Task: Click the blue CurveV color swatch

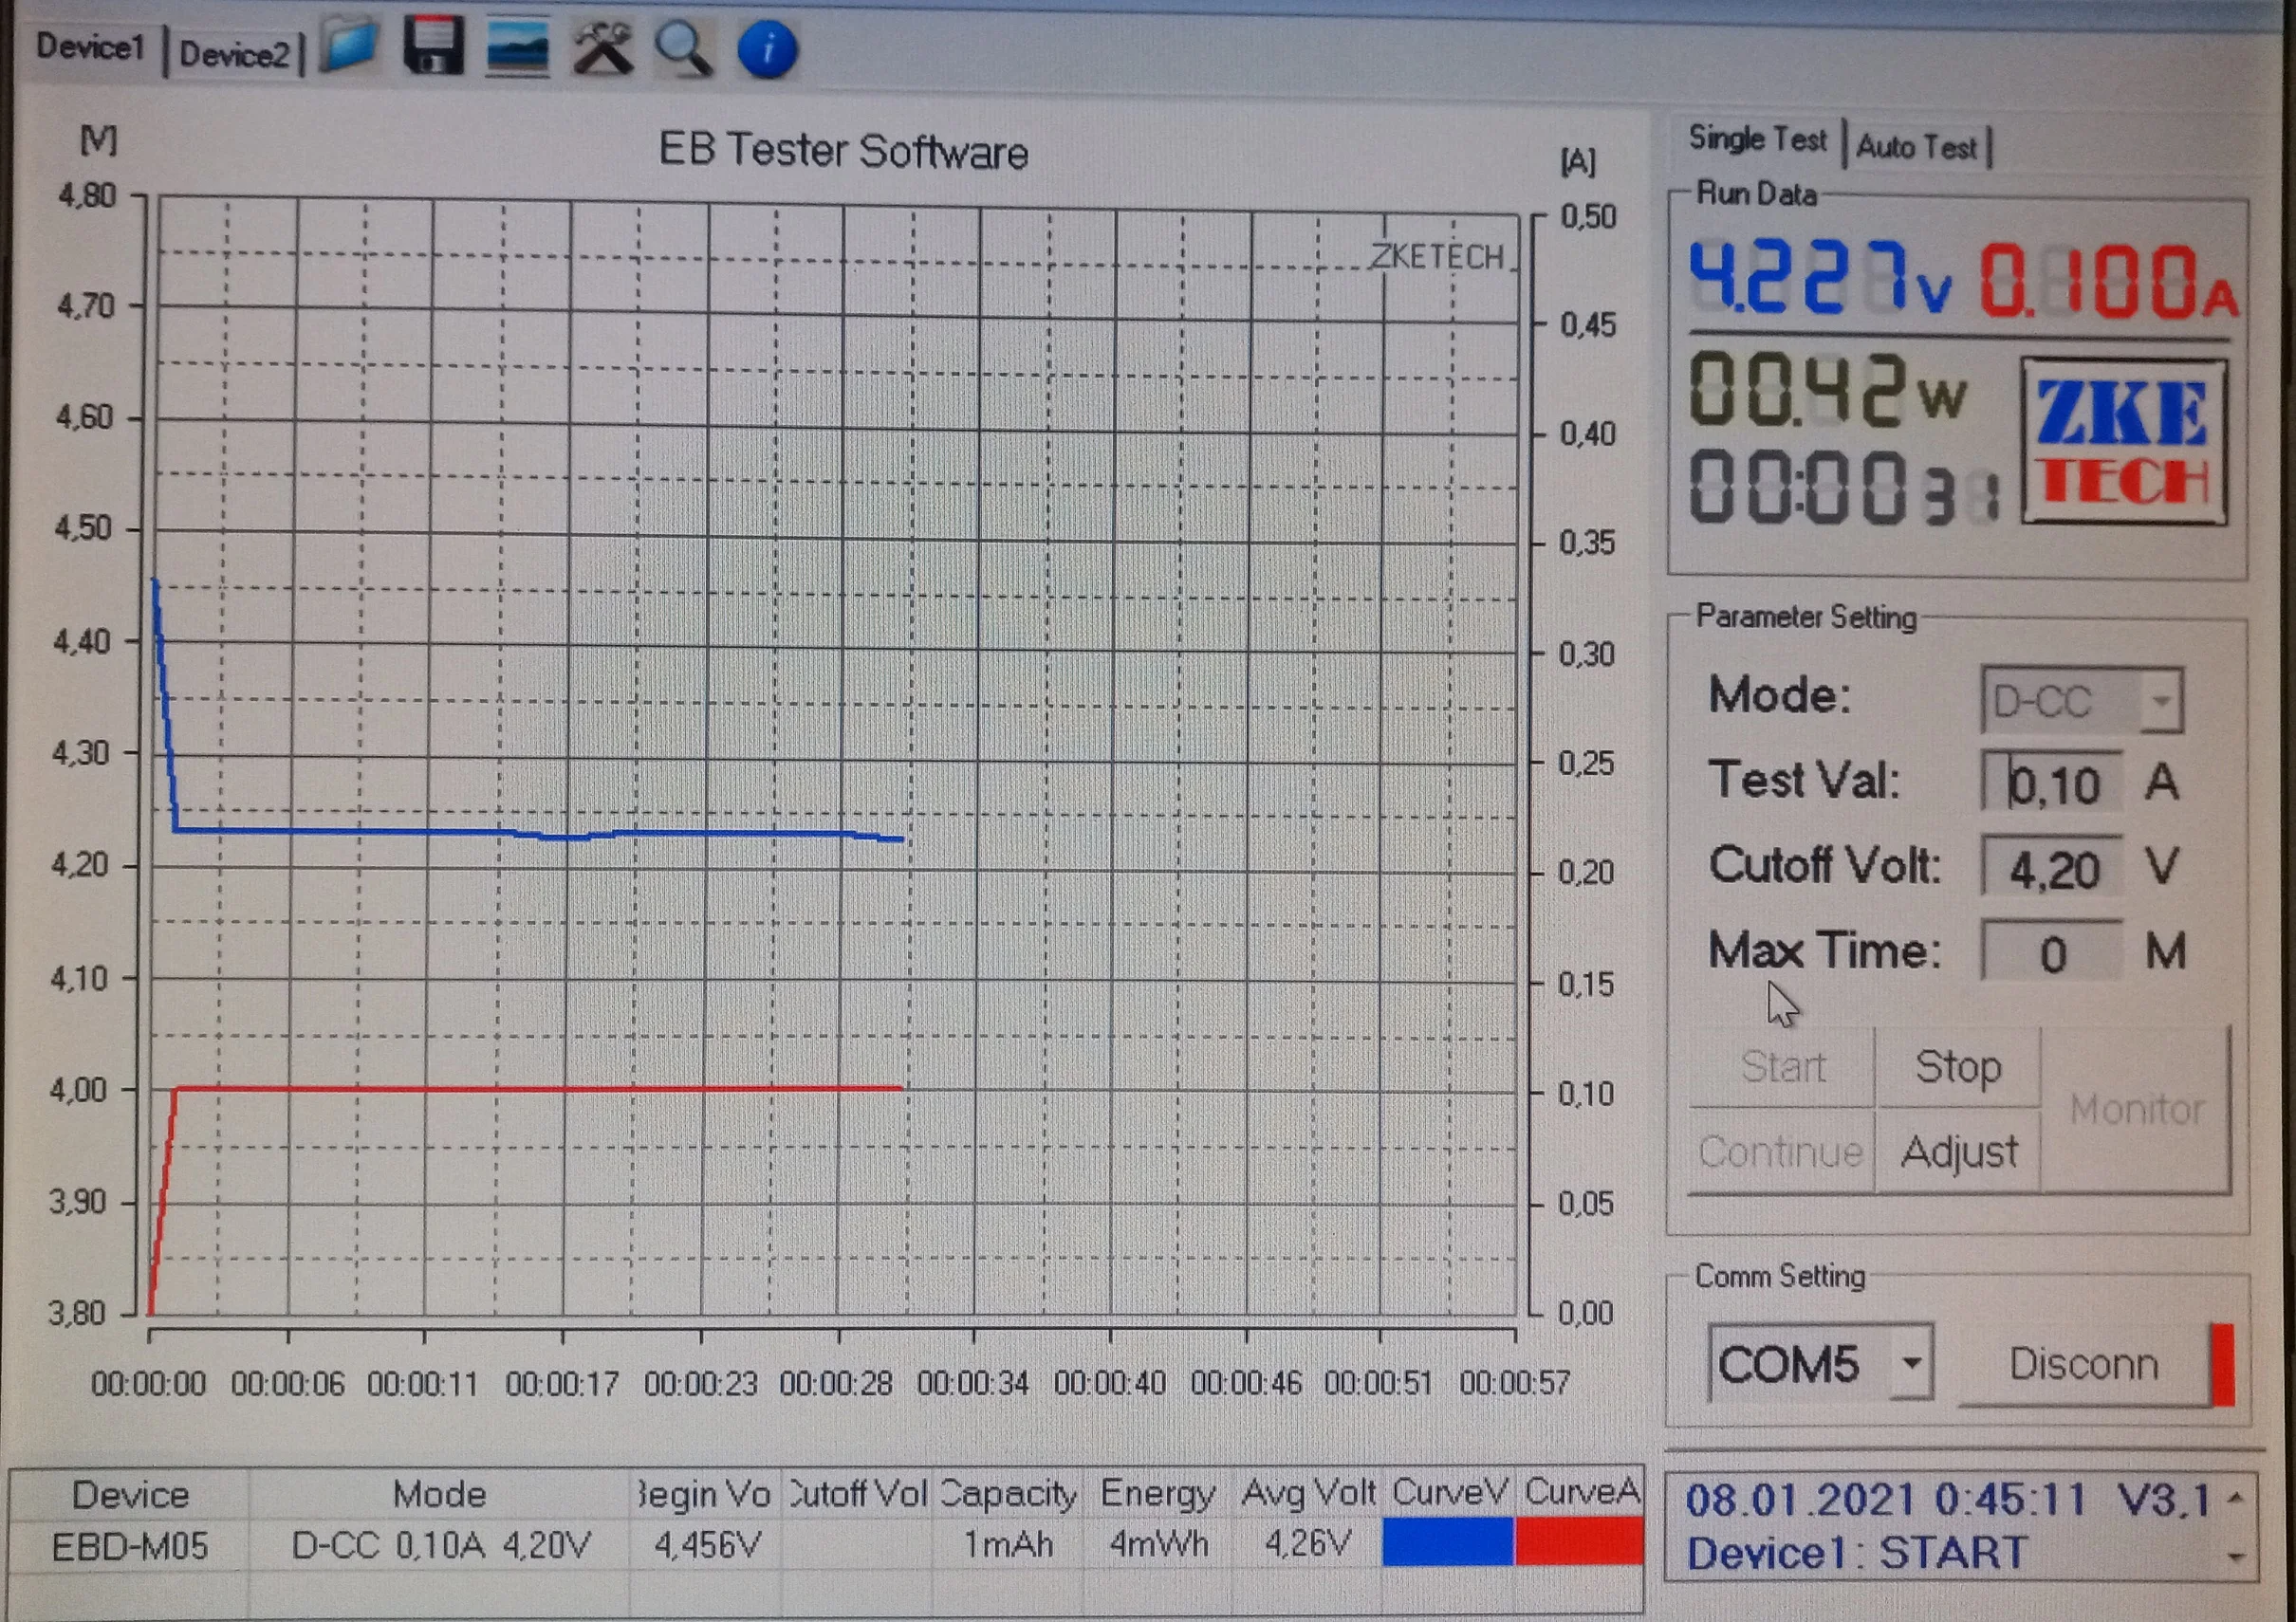Action: click(1447, 1541)
